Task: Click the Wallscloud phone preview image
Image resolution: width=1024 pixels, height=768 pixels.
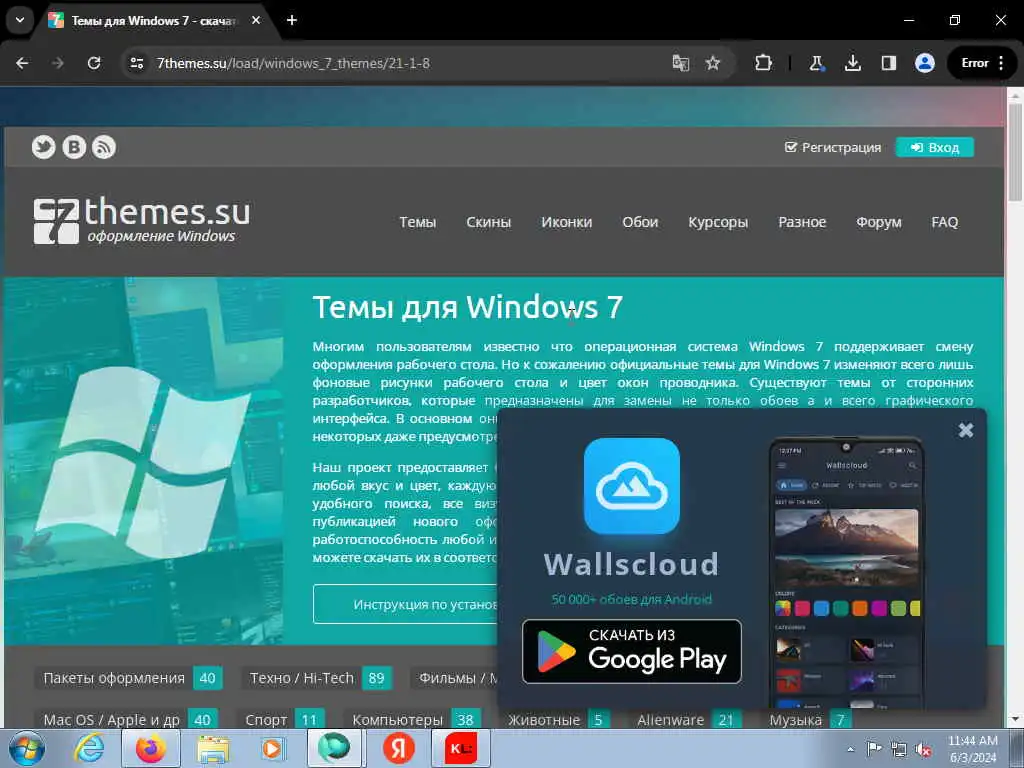Action: pos(846,572)
